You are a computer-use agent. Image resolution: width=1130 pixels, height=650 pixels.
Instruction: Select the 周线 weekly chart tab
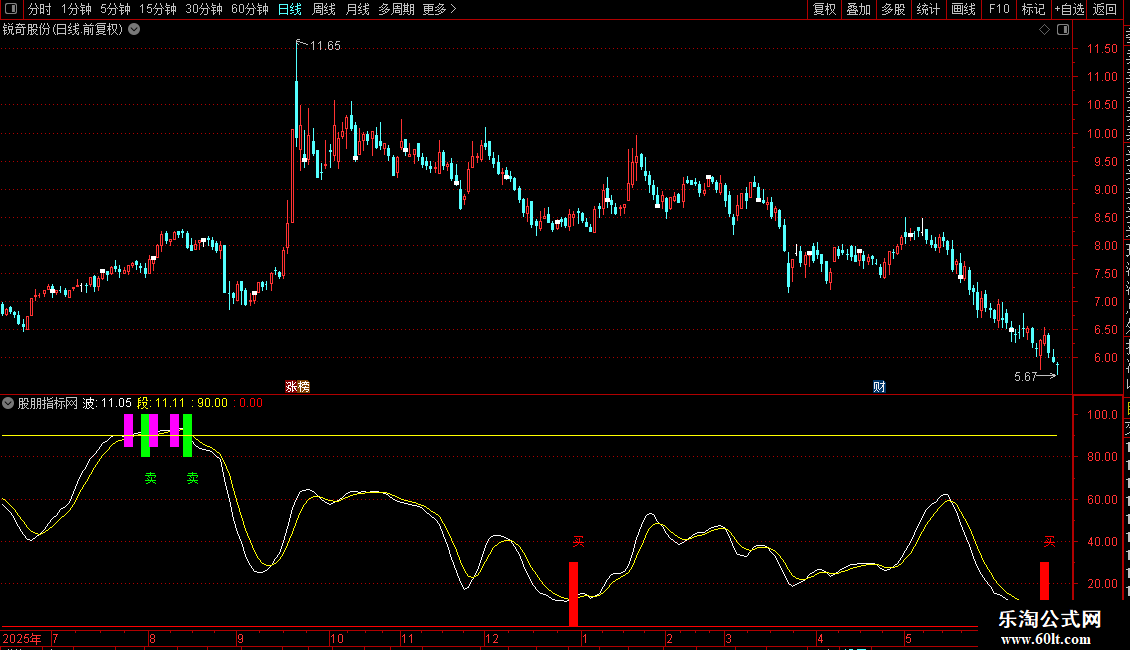coord(324,9)
